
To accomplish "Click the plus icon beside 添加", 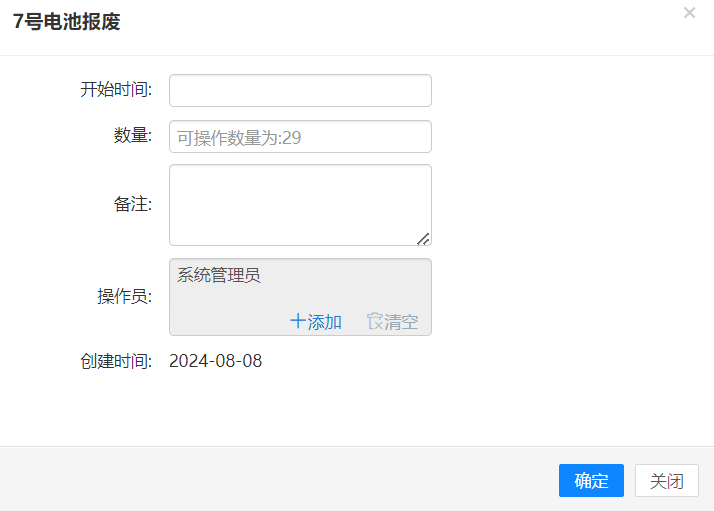I will [297, 322].
